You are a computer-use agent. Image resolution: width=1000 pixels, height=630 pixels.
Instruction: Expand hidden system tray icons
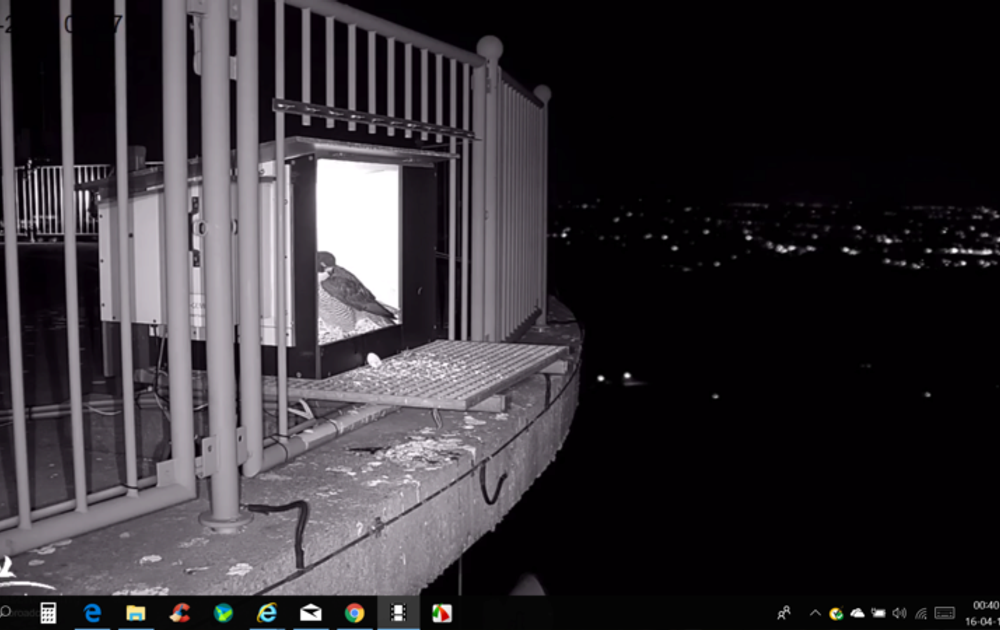(x=815, y=613)
